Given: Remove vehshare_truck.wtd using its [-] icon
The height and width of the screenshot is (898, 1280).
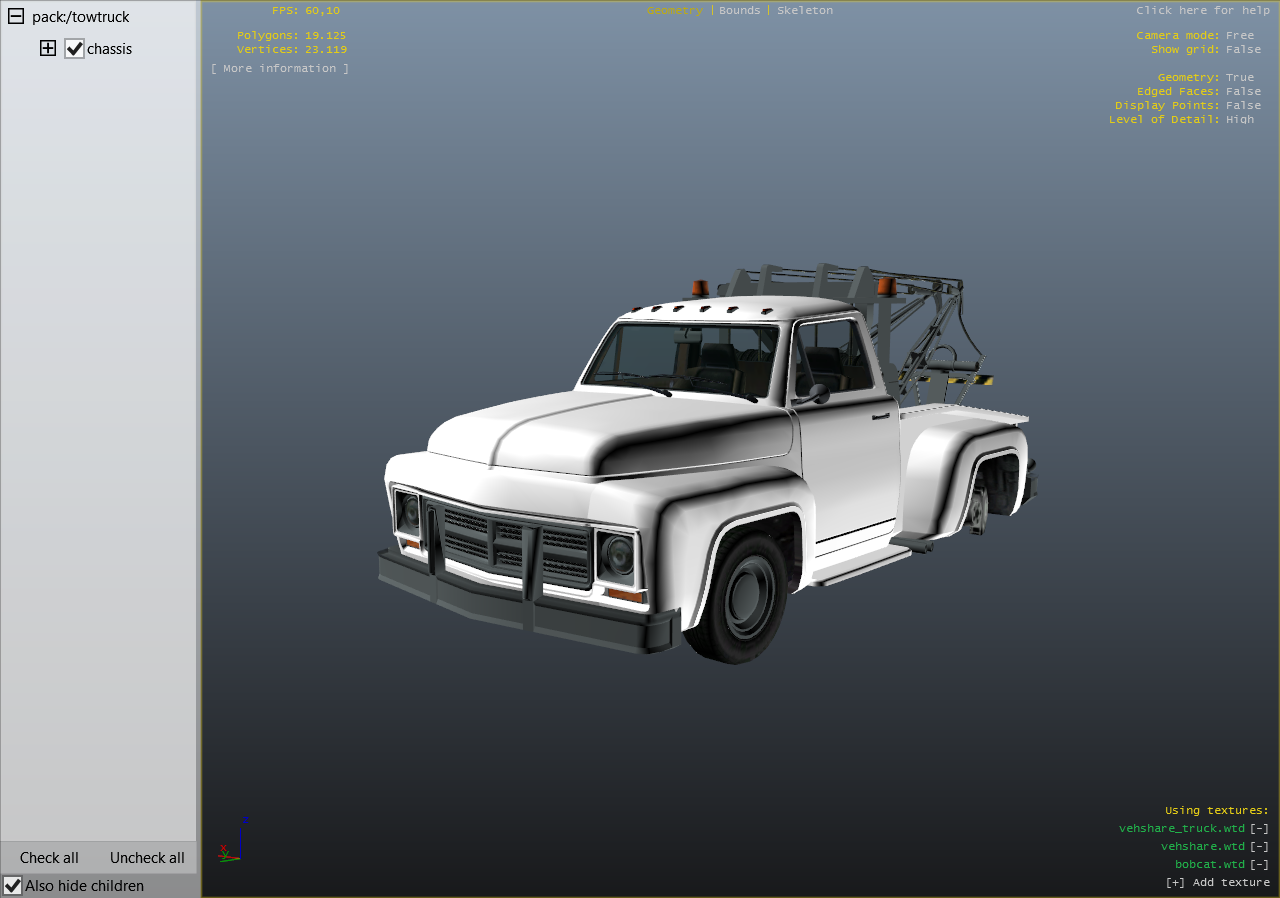Looking at the screenshot, I should [1259, 828].
